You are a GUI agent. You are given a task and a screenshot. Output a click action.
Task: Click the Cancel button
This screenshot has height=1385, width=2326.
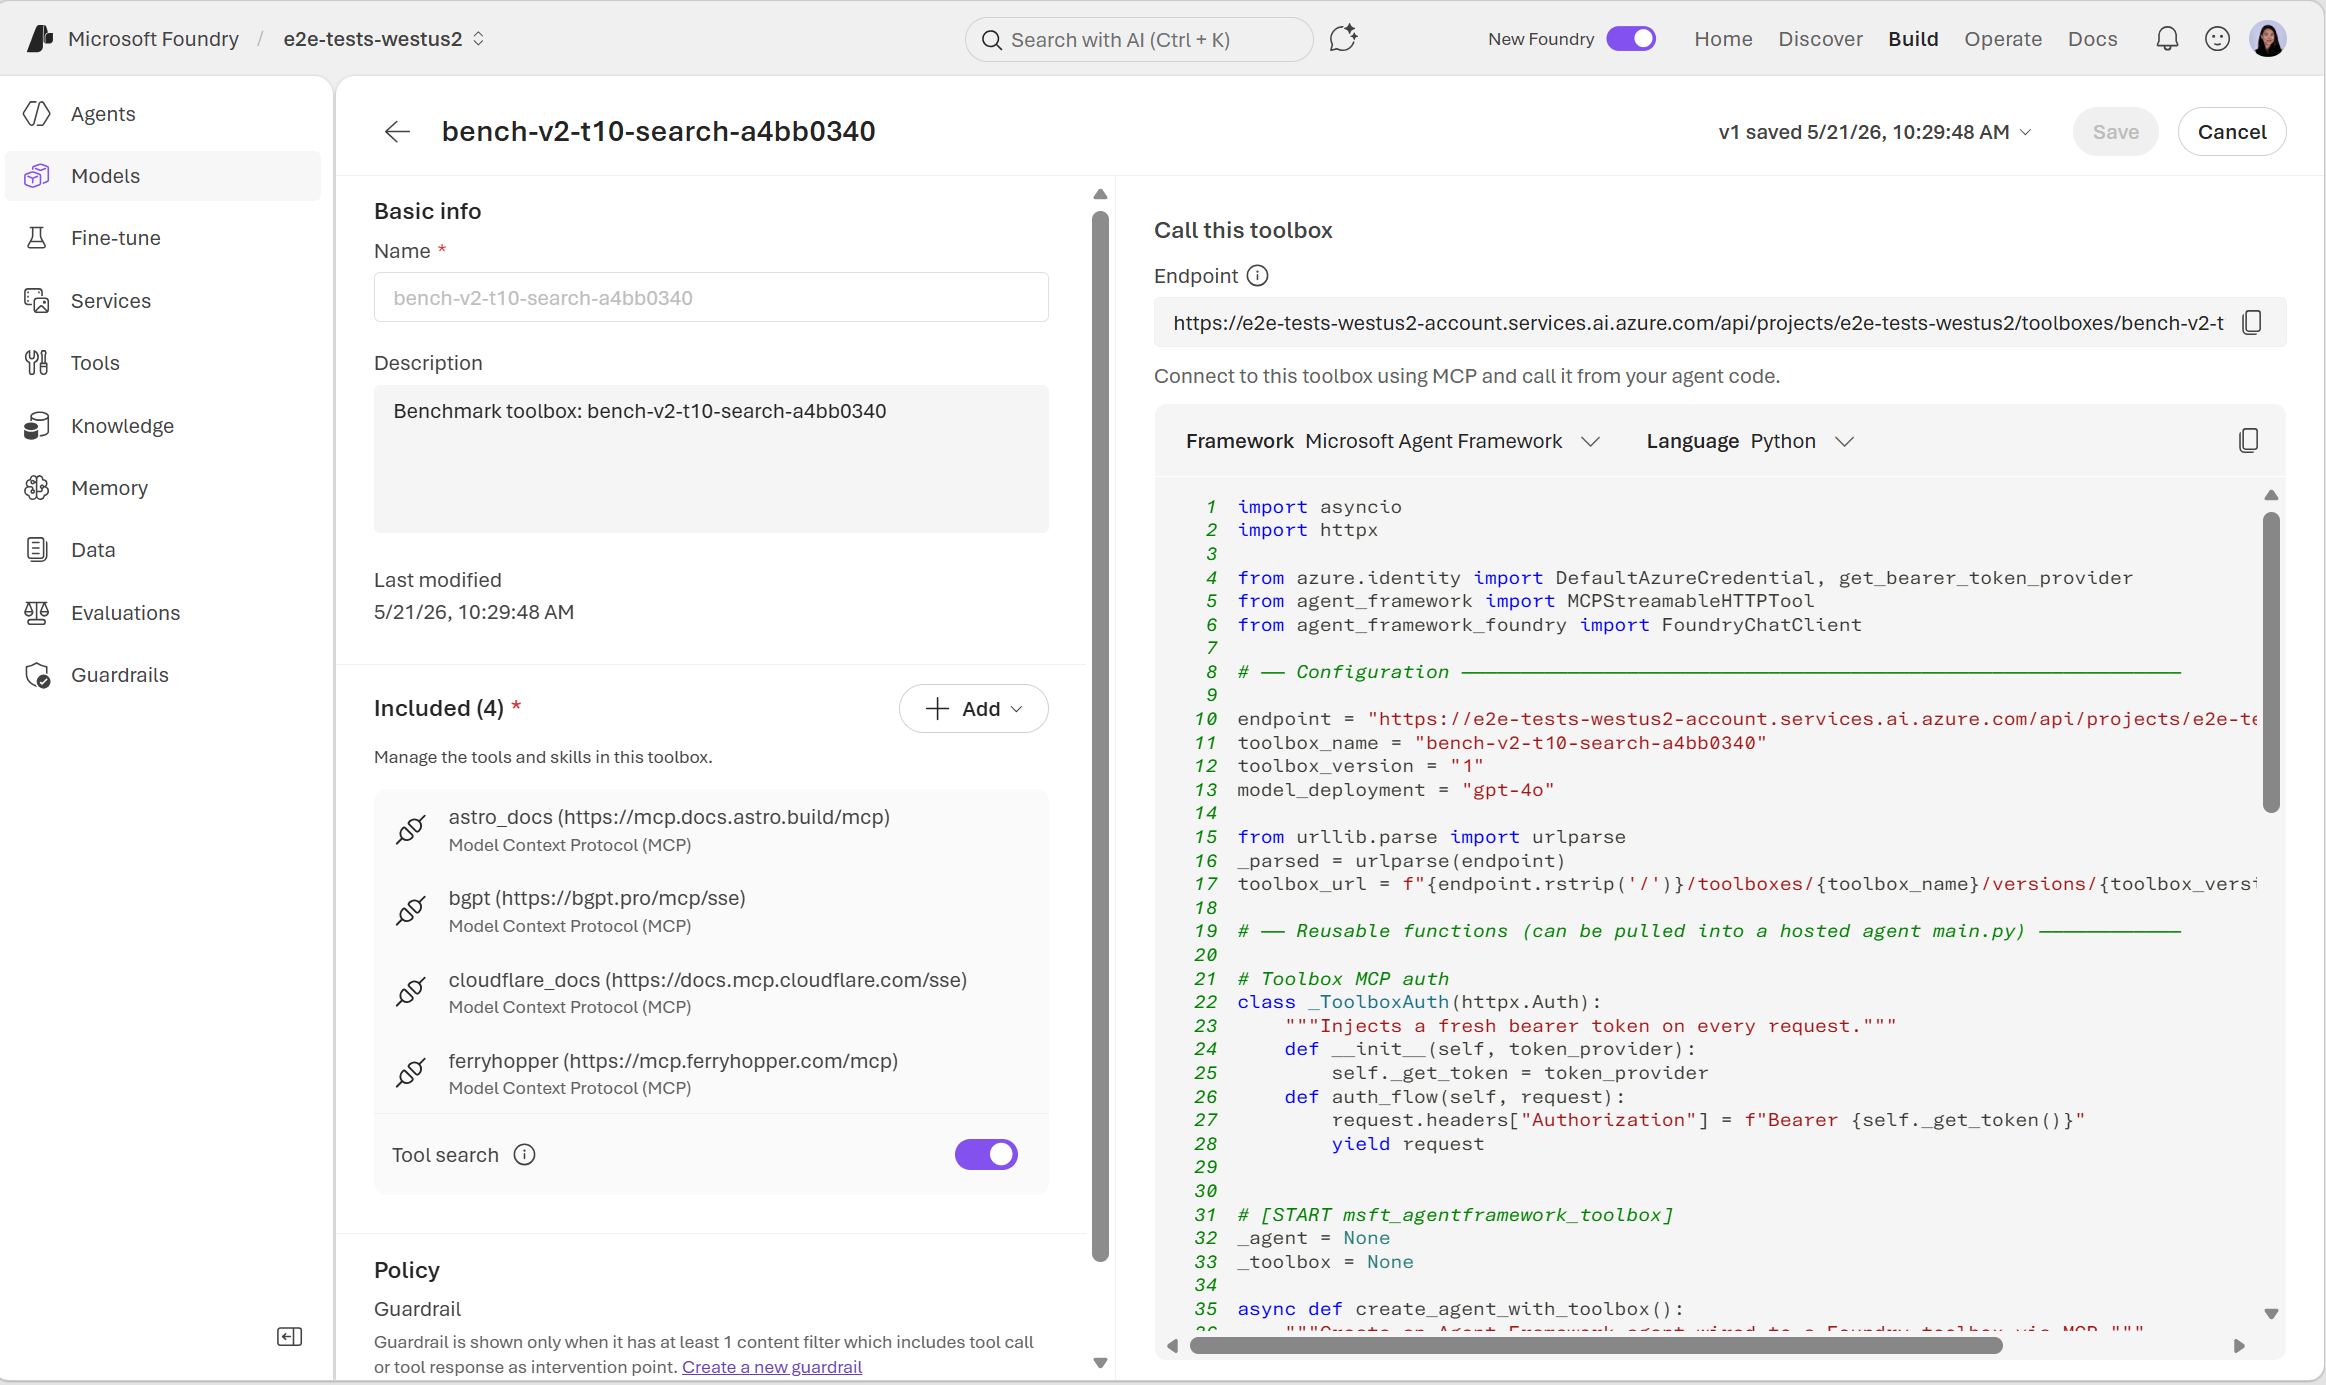coord(2232,132)
